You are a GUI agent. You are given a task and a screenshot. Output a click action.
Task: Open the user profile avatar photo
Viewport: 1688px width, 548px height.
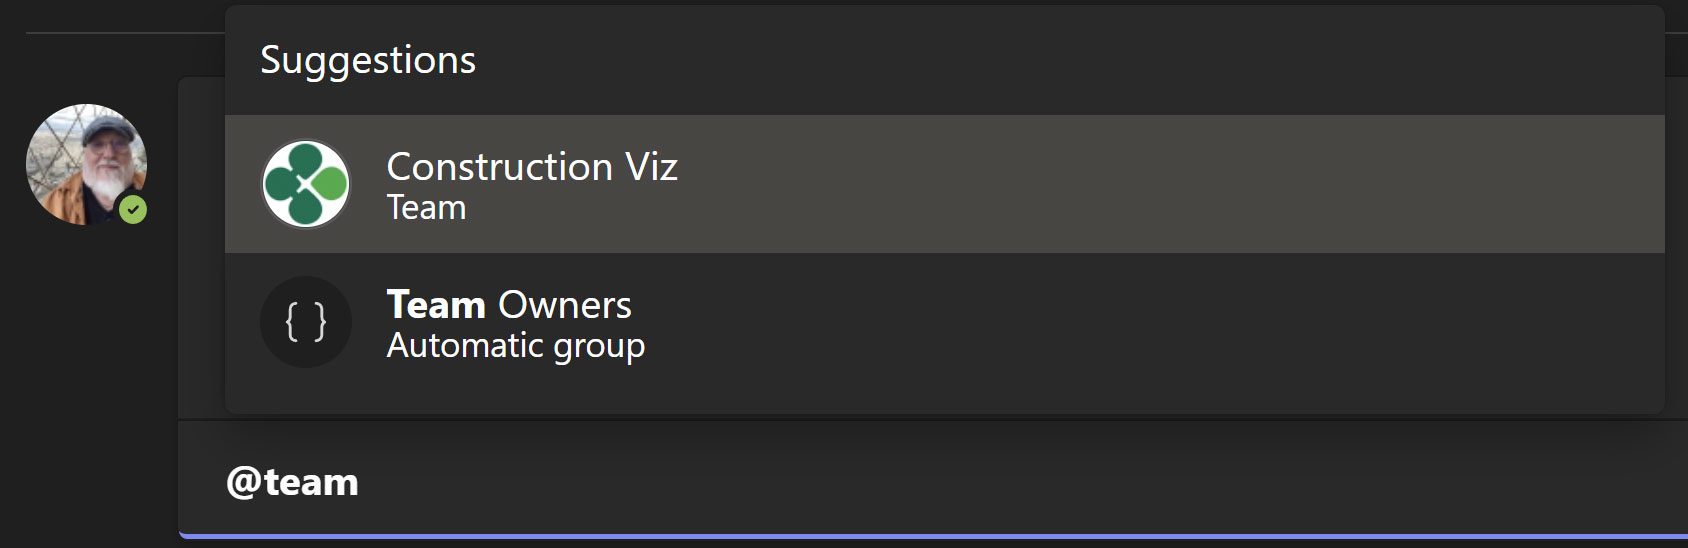pyautogui.click(x=86, y=164)
